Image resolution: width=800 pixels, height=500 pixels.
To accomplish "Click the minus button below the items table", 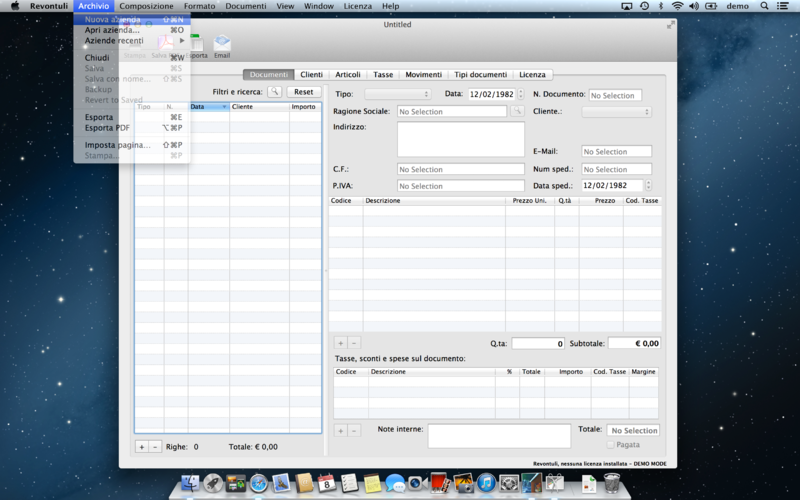I will (x=354, y=343).
